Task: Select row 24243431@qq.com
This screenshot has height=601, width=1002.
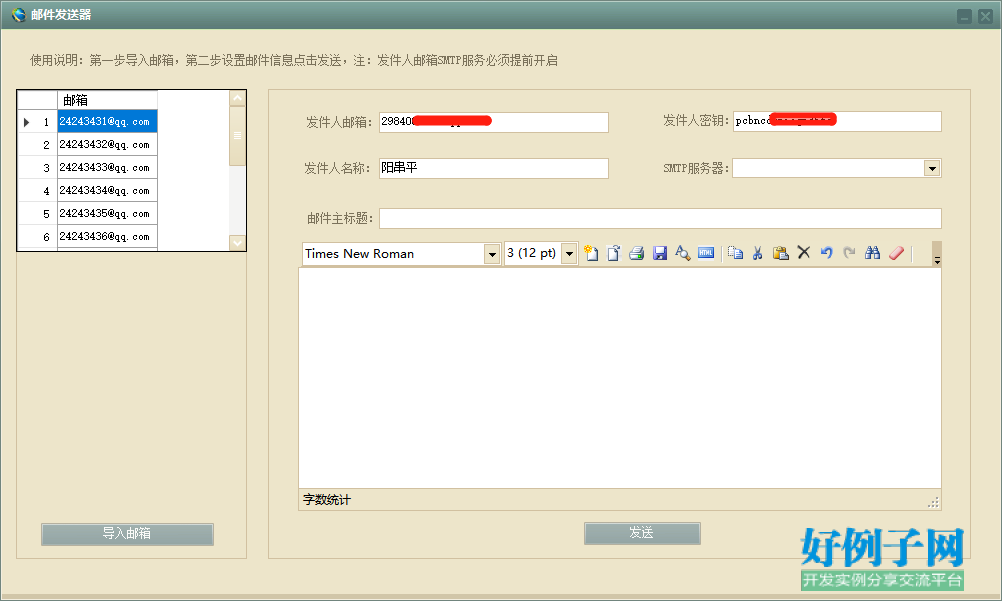Action: pos(107,121)
